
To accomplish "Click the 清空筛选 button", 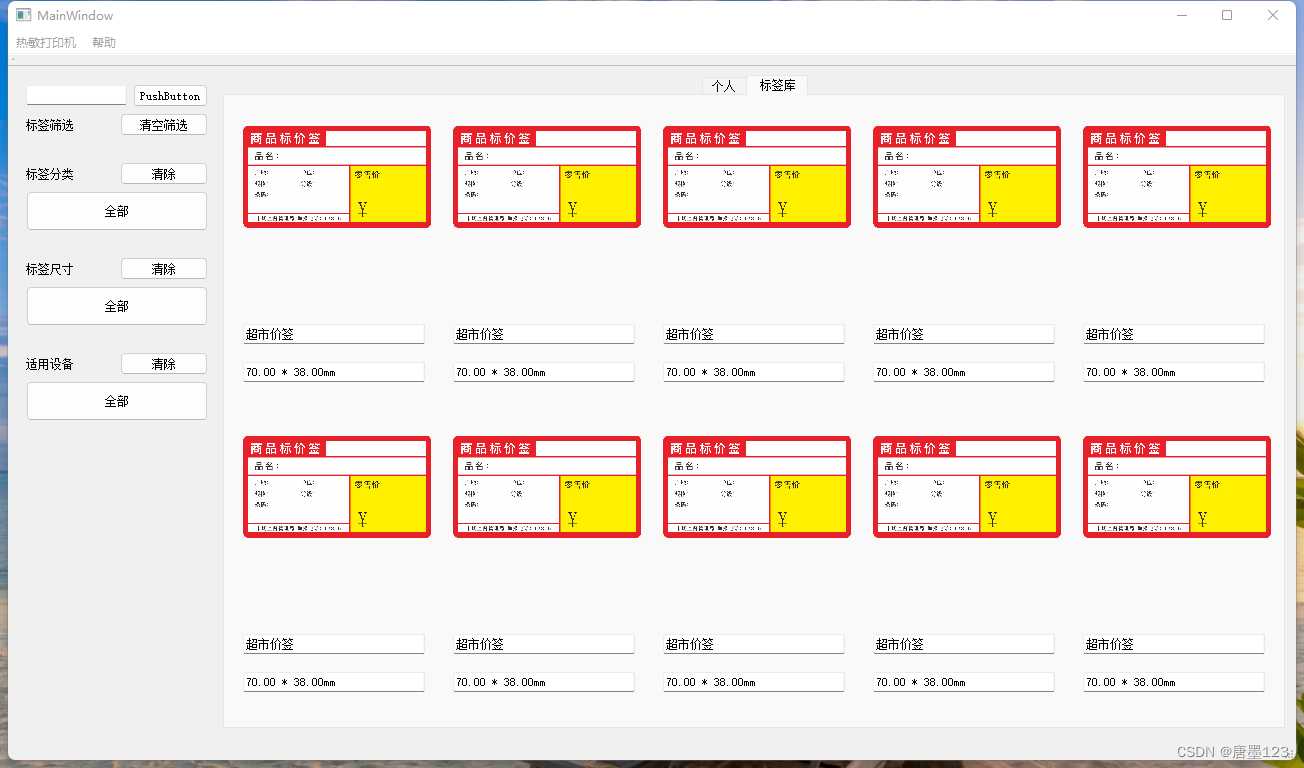I will click(164, 125).
